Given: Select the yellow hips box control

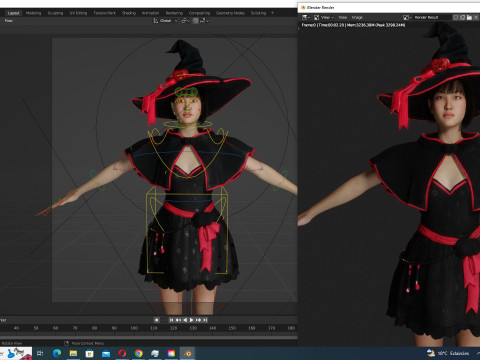Looking at the screenshot, I should (187, 230).
